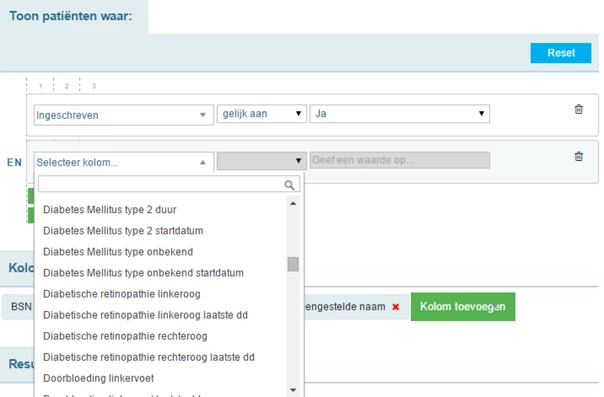Click the 'Geef een waarde op...' field

(399, 160)
